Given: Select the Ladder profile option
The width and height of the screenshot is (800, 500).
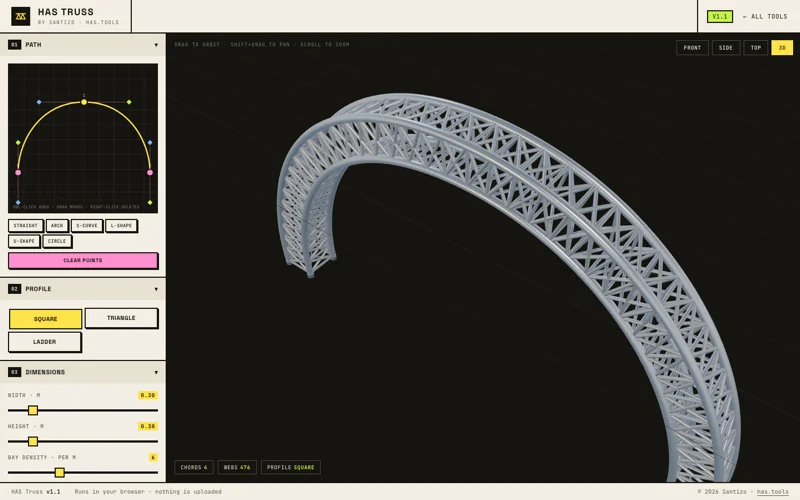Looking at the screenshot, I should tap(44, 342).
